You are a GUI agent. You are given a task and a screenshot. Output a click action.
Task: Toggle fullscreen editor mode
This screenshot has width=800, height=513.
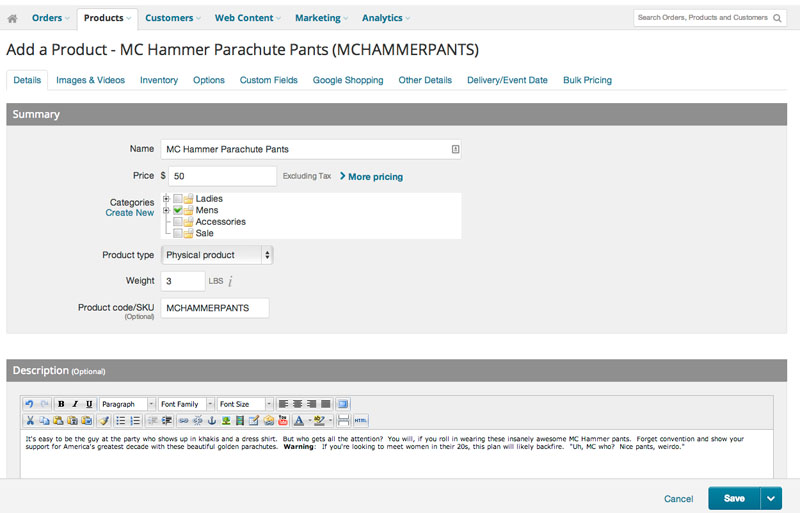pos(343,404)
